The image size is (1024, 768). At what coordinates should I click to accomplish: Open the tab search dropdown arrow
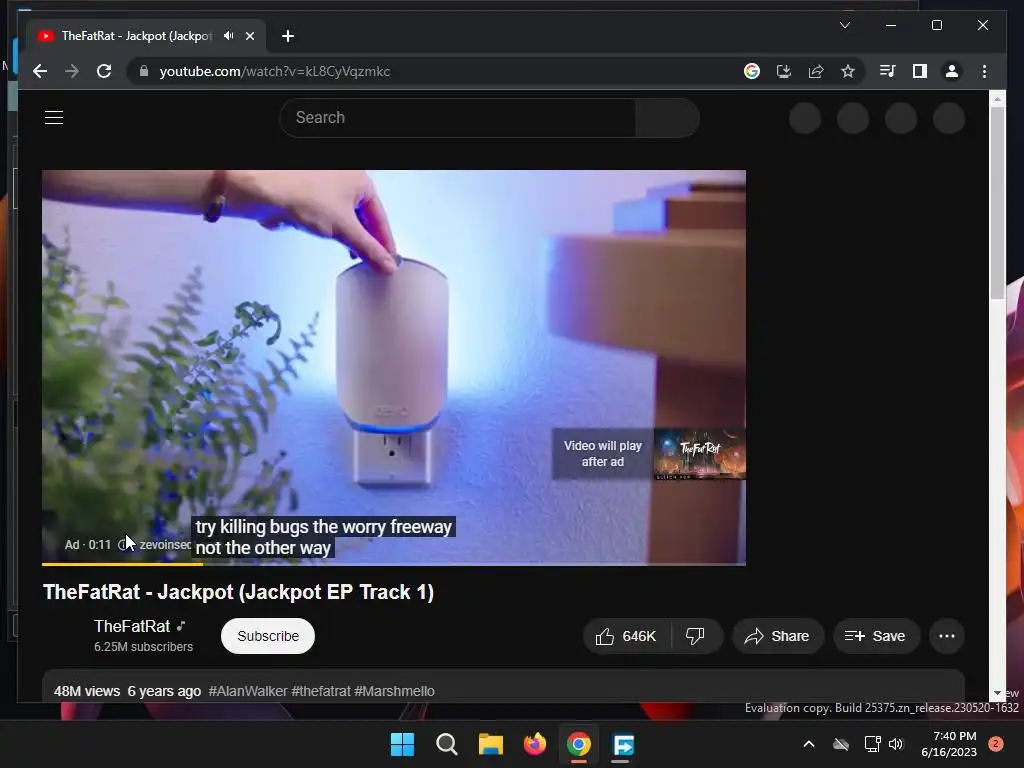pos(844,25)
